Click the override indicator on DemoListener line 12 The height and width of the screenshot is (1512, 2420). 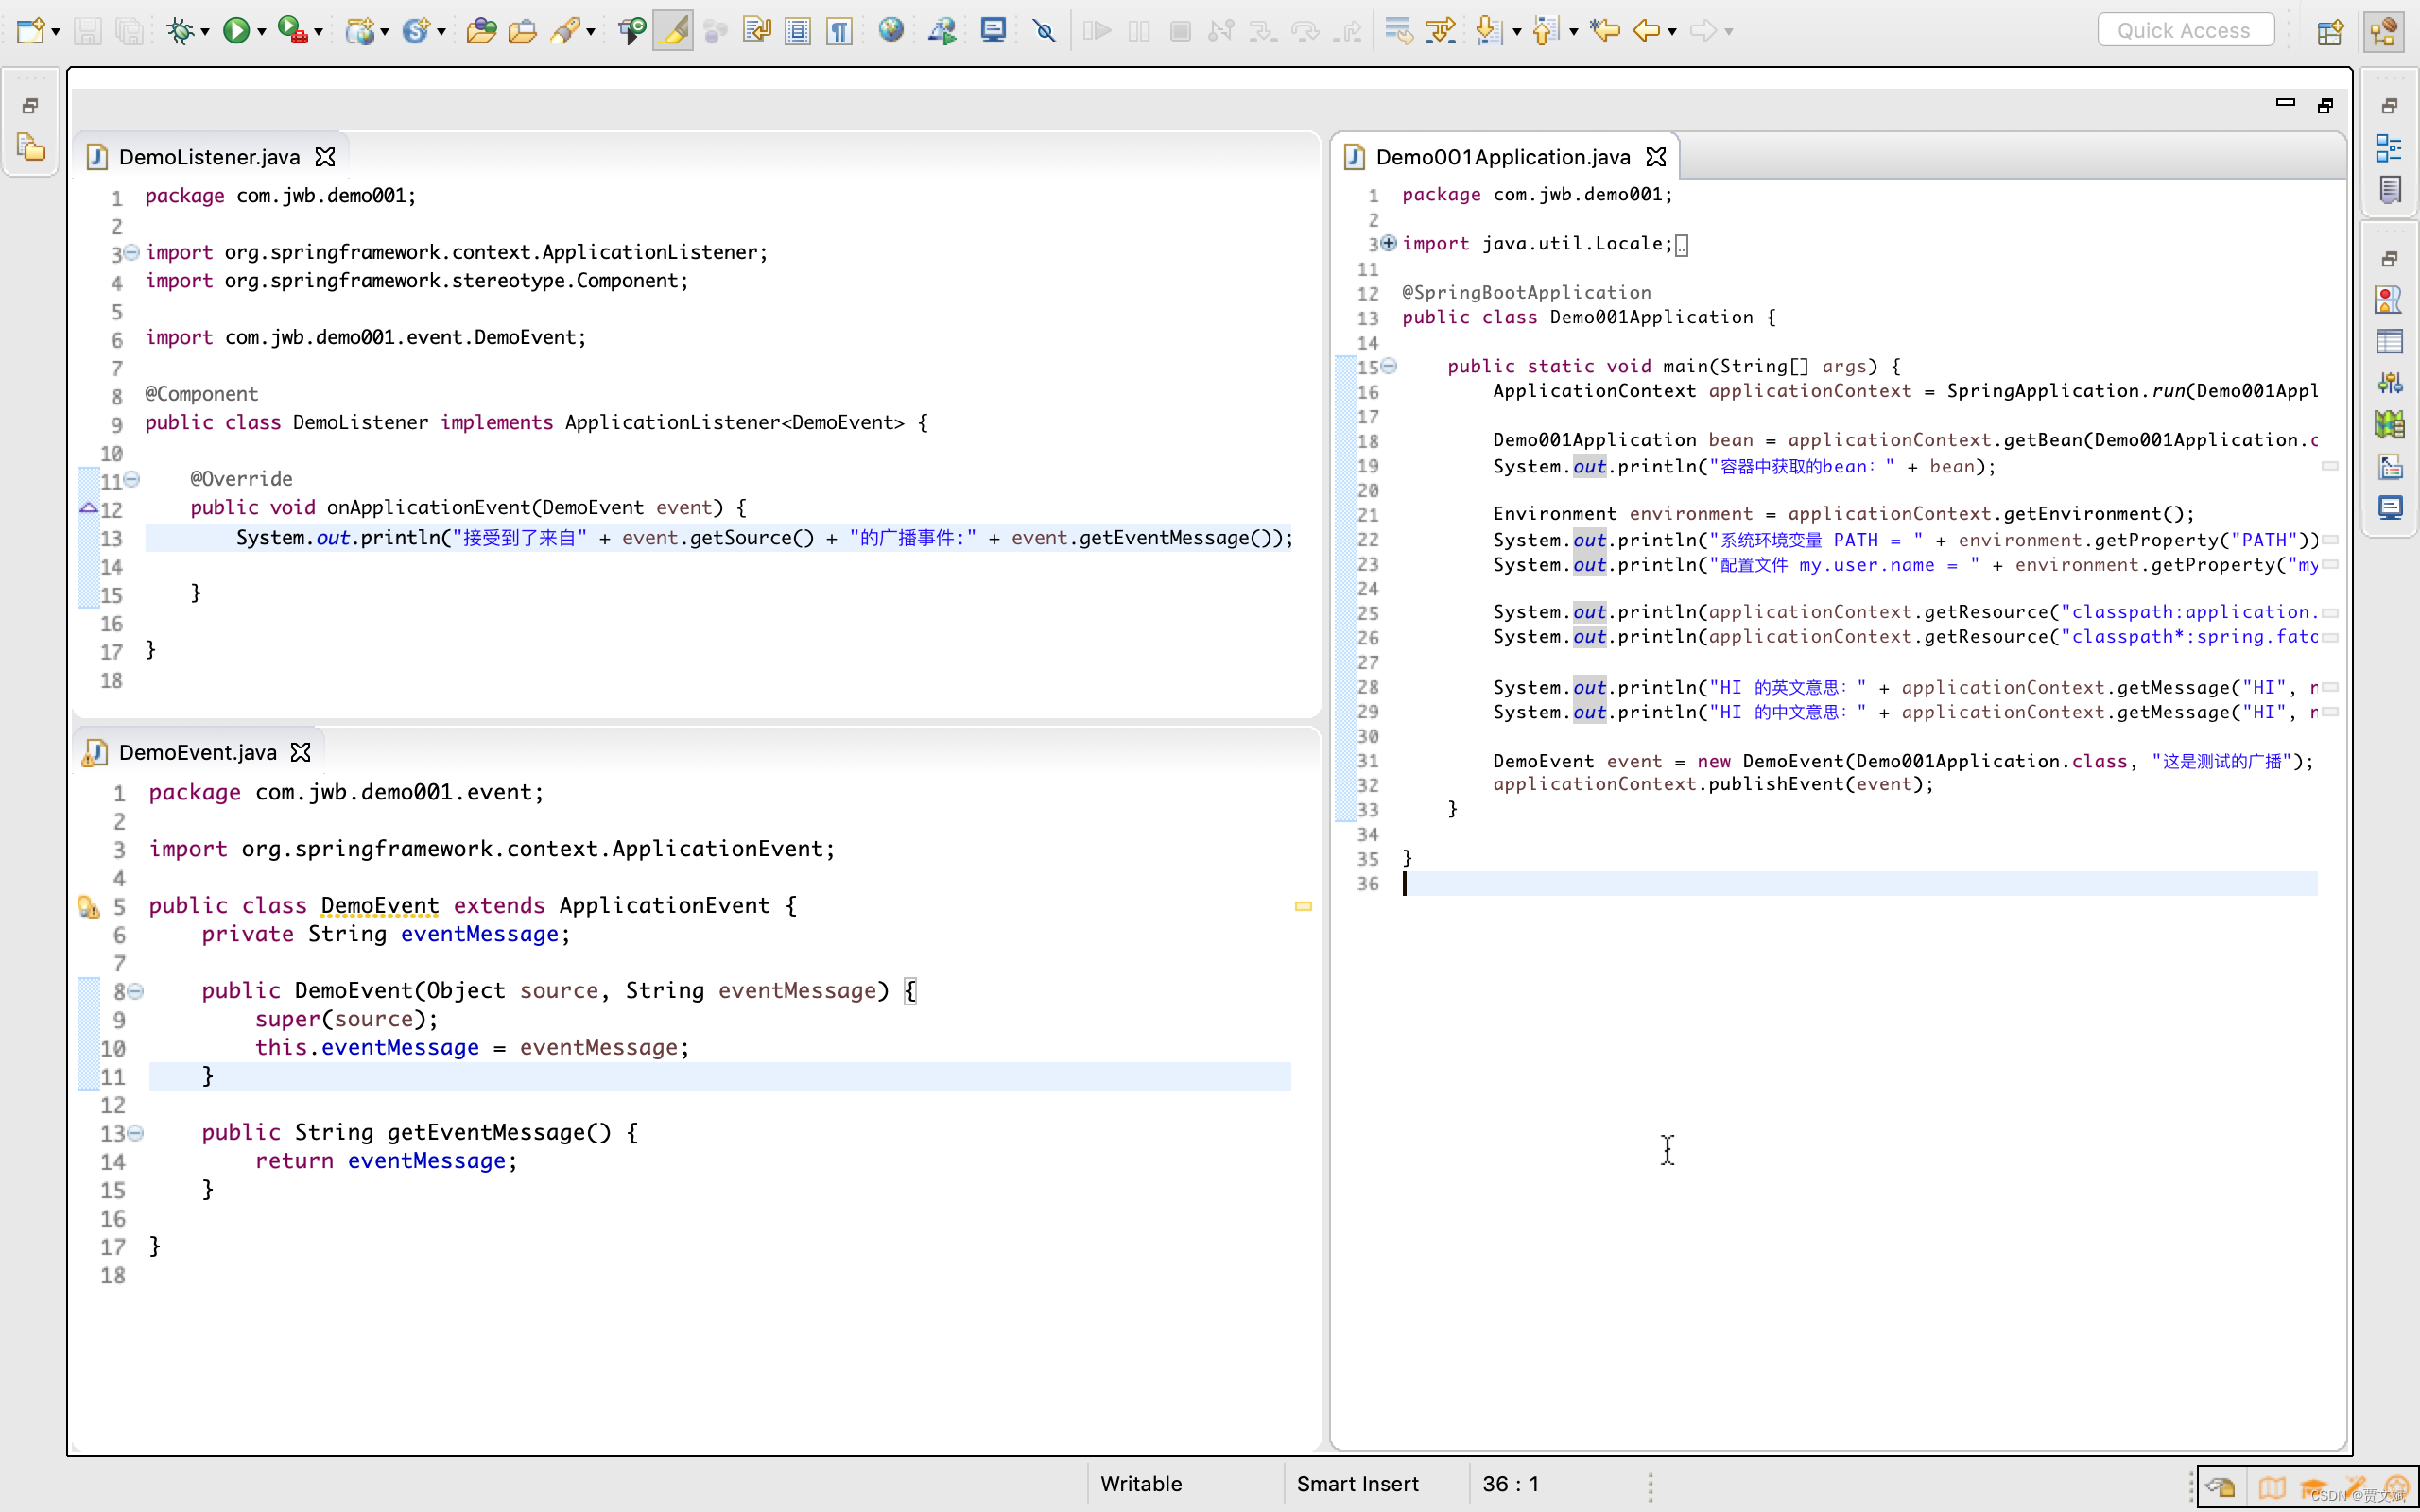[88, 508]
